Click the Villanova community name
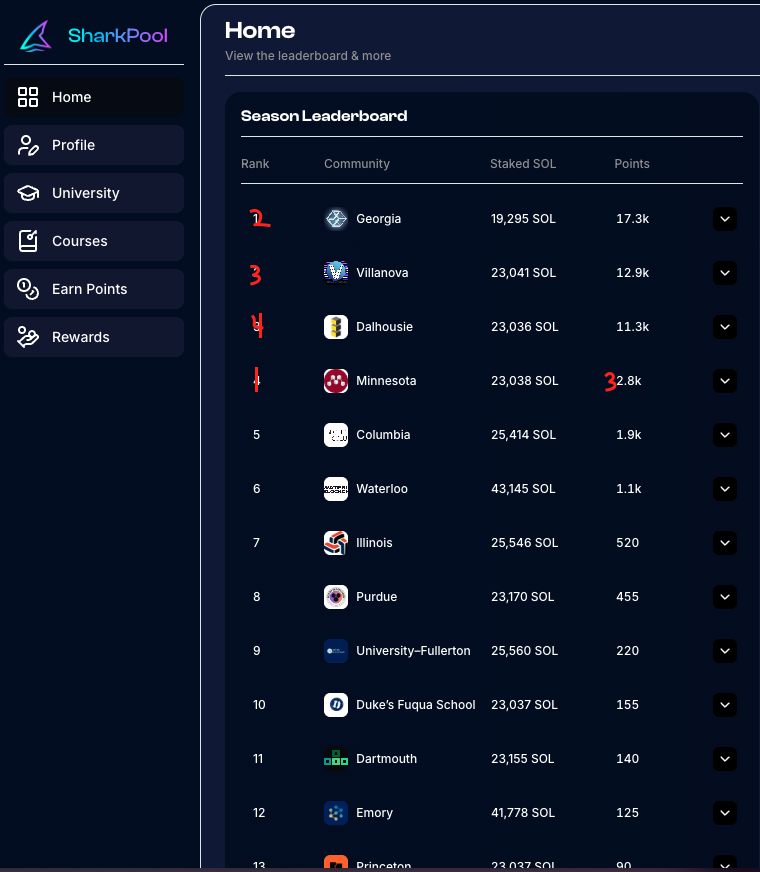The width and height of the screenshot is (760, 872). pyautogui.click(x=382, y=272)
